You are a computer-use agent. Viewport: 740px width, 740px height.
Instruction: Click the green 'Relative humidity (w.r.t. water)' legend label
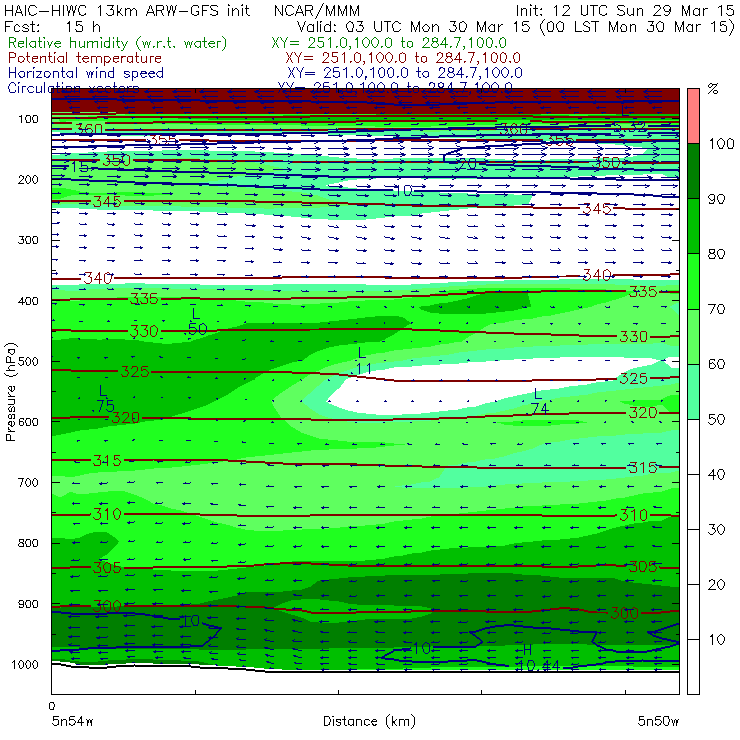(118, 43)
